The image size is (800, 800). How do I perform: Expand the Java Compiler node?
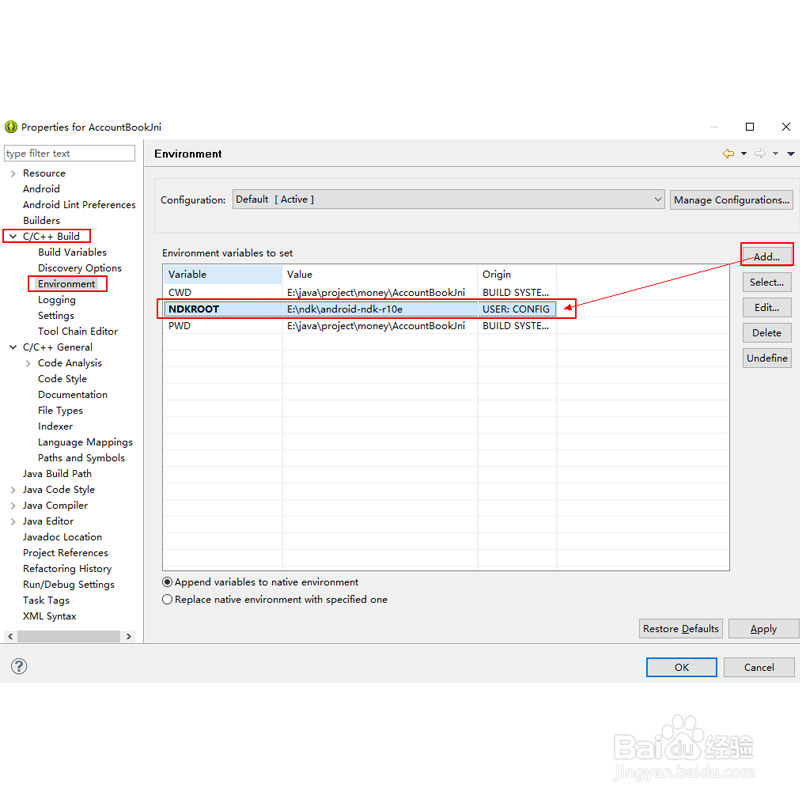(x=13, y=506)
